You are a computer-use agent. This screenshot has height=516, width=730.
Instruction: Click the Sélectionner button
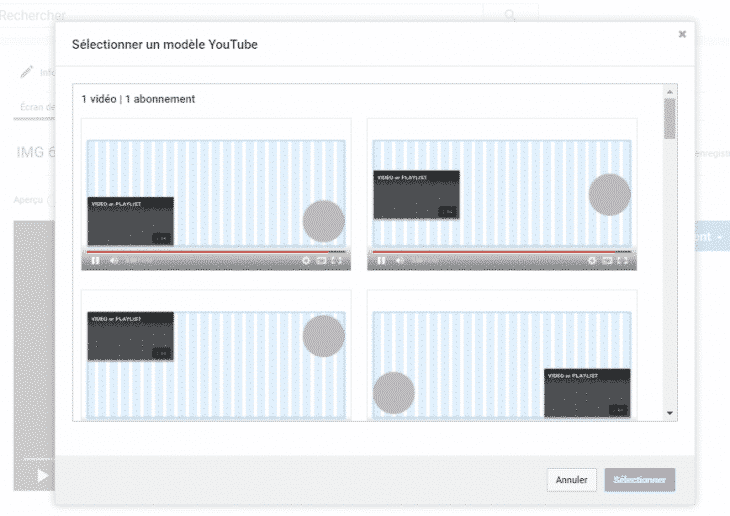tap(640, 480)
